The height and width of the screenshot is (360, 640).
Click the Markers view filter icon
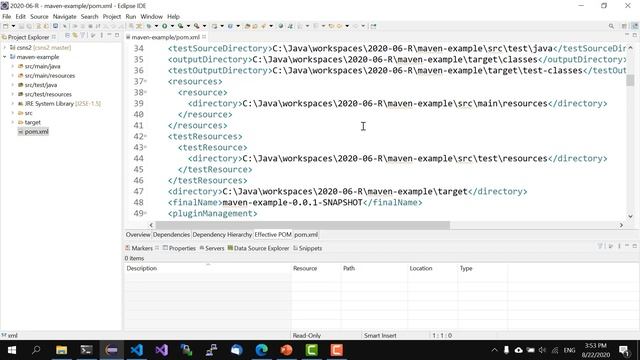coord(600,246)
